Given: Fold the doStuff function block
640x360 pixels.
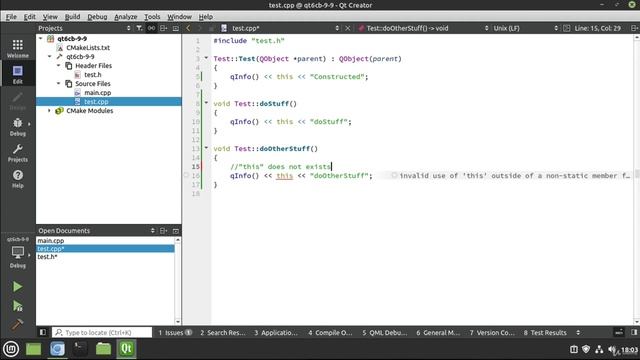Looking at the screenshot, I should pyautogui.click(x=206, y=103).
